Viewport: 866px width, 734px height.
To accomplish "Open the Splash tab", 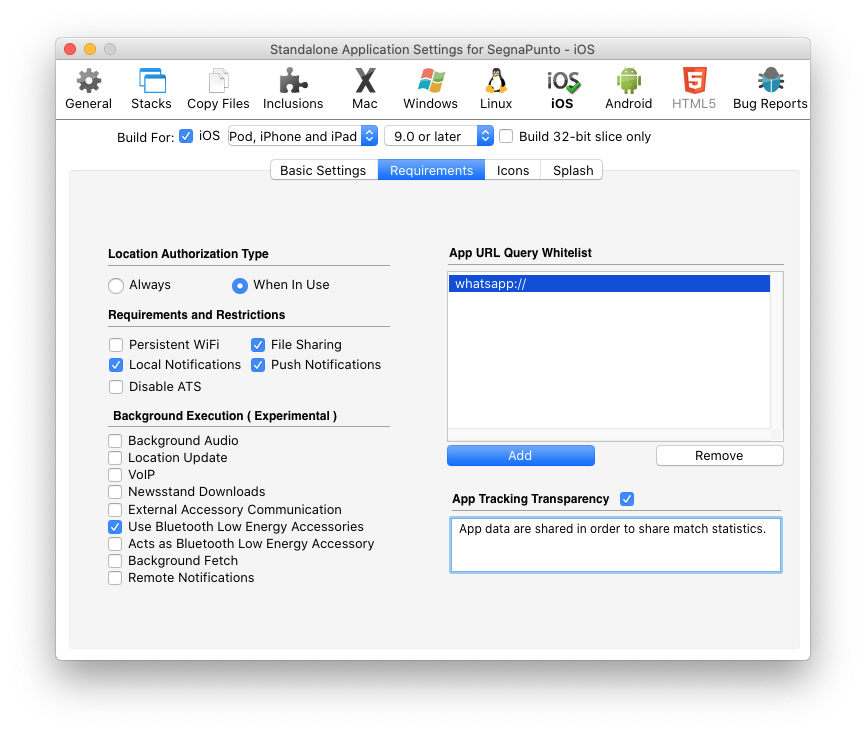I will coord(573,170).
